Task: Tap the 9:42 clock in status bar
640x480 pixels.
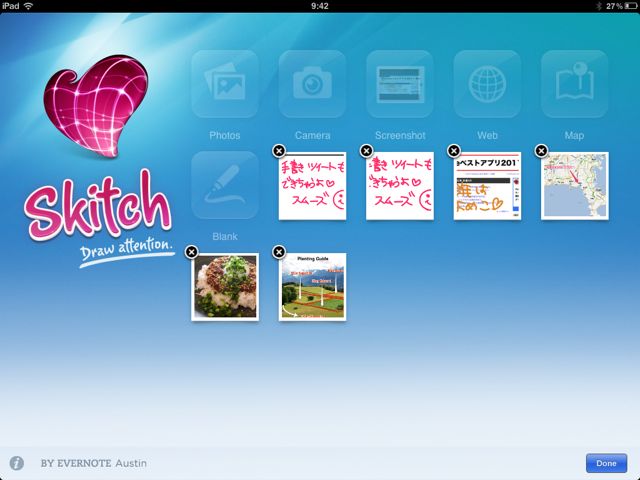Action: point(320,6)
